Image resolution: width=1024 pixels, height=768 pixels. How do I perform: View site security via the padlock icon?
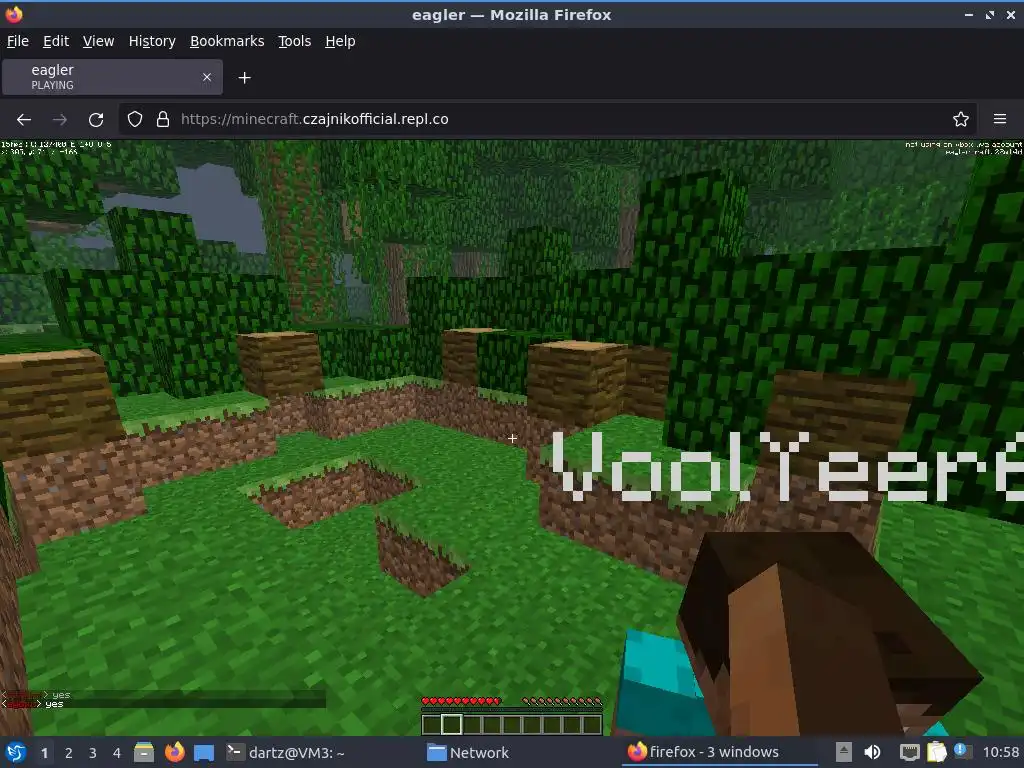163,120
